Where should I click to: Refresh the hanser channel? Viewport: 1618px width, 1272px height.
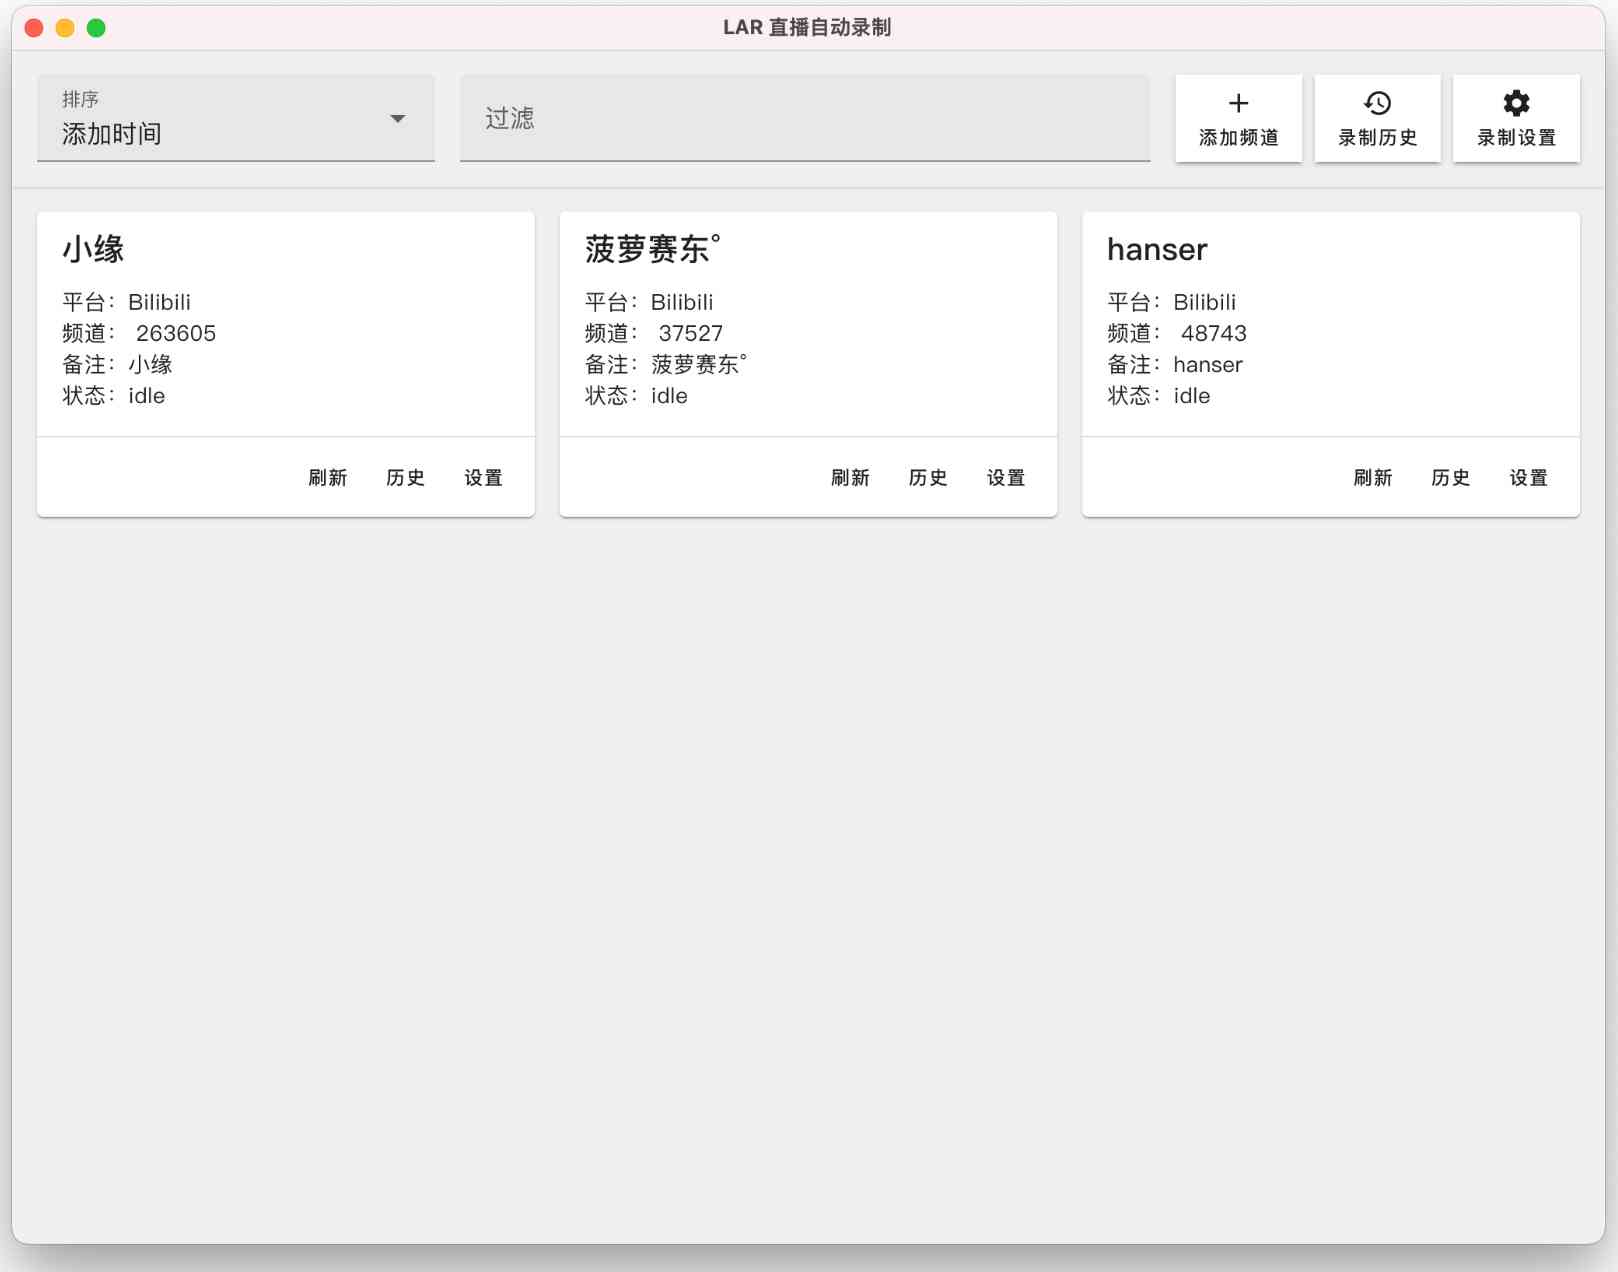pos(1372,478)
